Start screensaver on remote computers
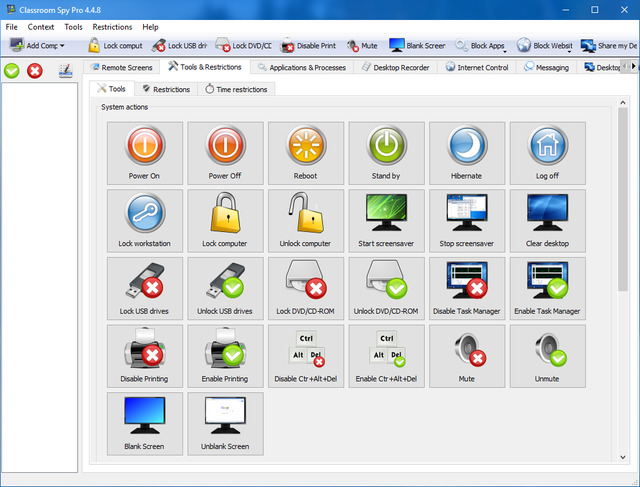Screen dimensions: 640x487 click(386, 220)
